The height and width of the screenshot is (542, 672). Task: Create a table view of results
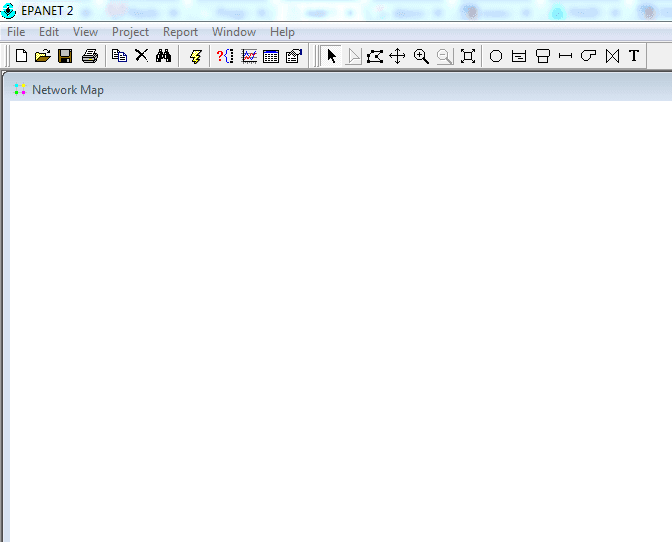pos(271,56)
